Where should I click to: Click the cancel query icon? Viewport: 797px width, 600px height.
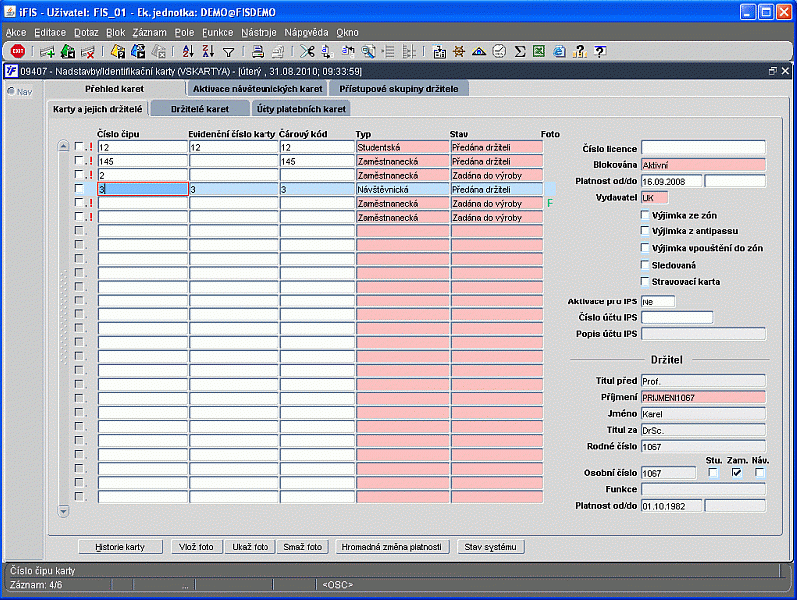pos(159,51)
